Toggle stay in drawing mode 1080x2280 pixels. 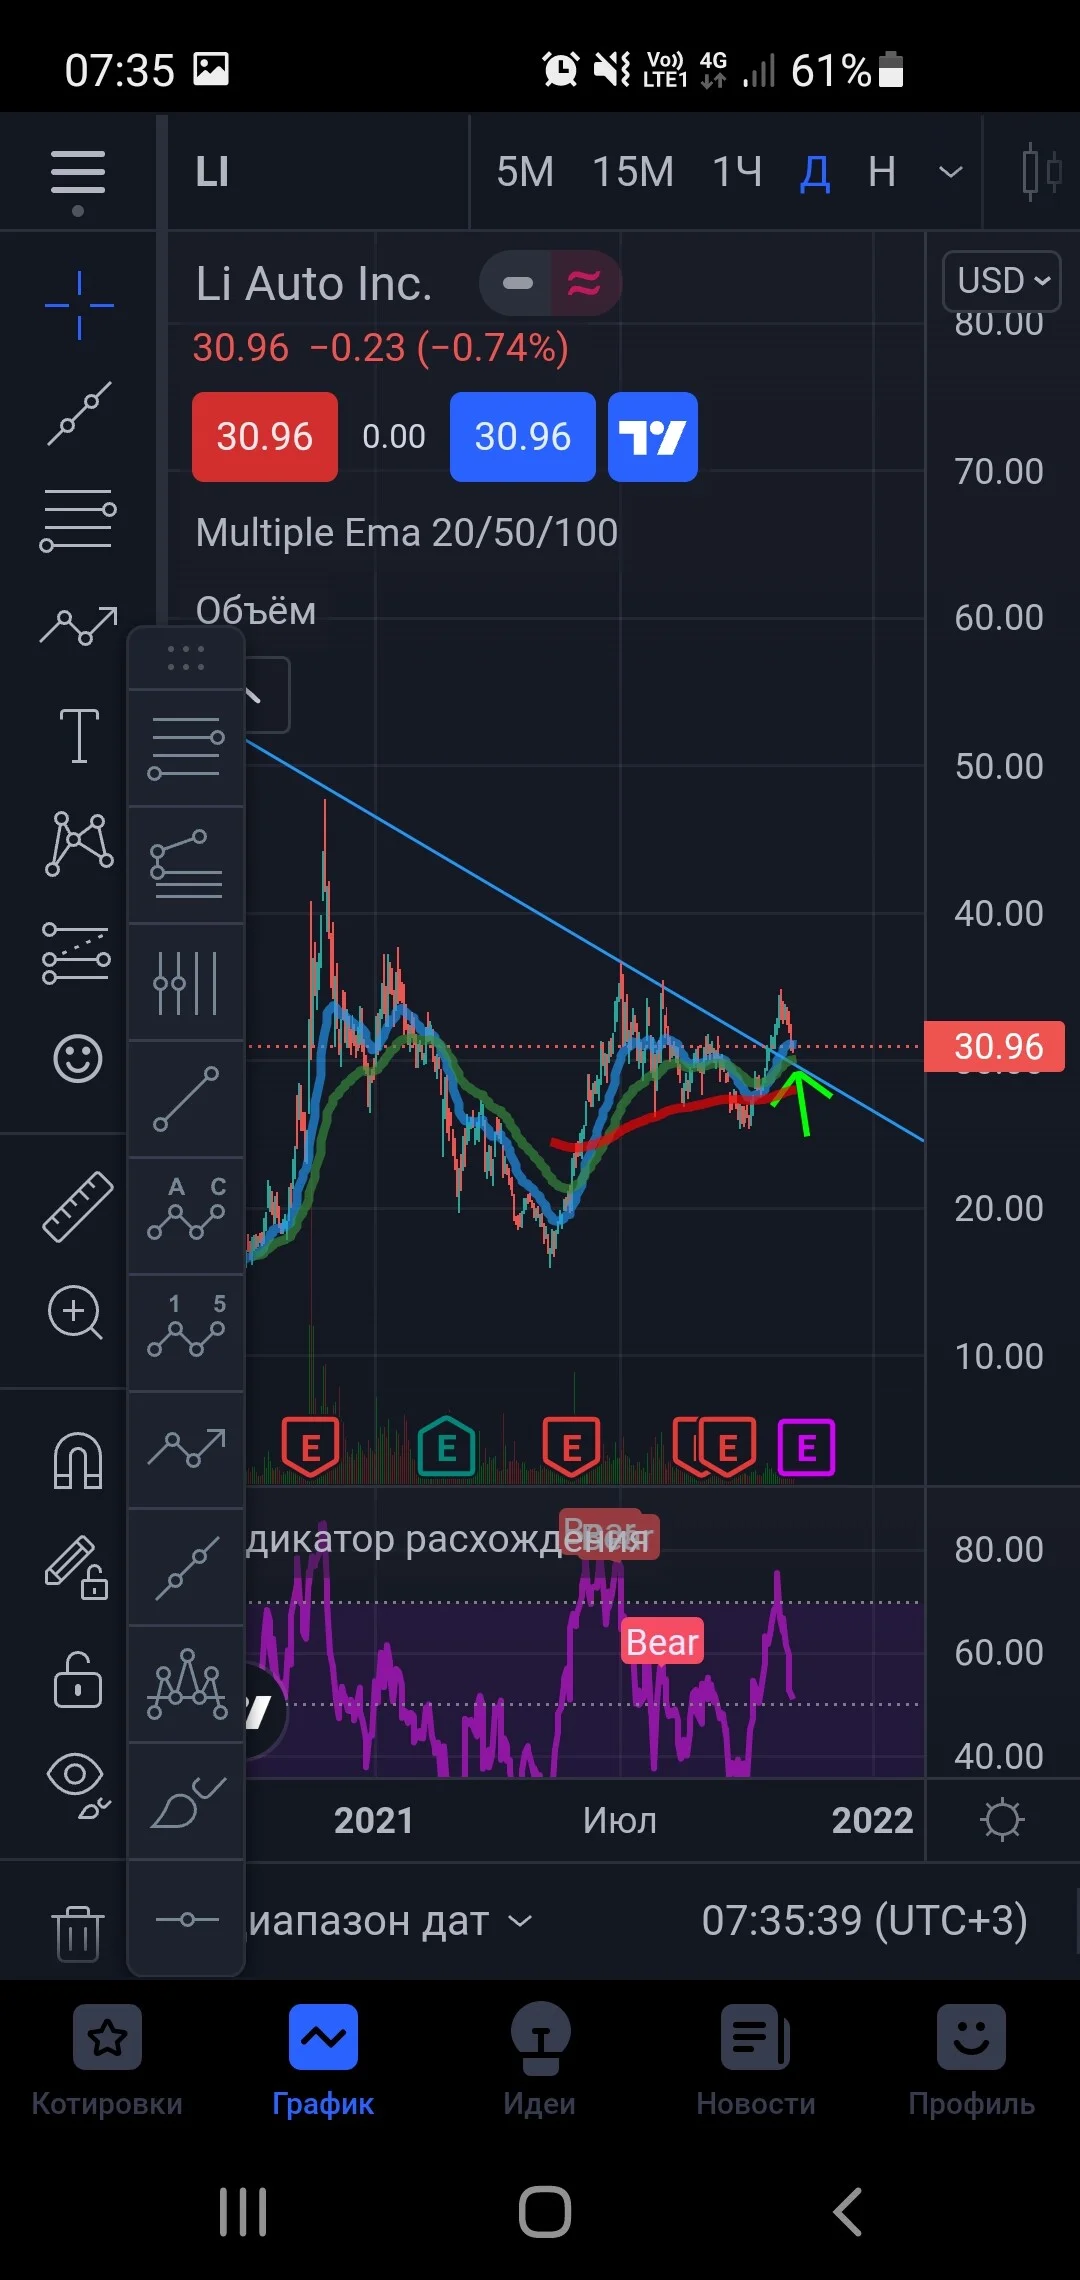pyautogui.click(x=77, y=1567)
